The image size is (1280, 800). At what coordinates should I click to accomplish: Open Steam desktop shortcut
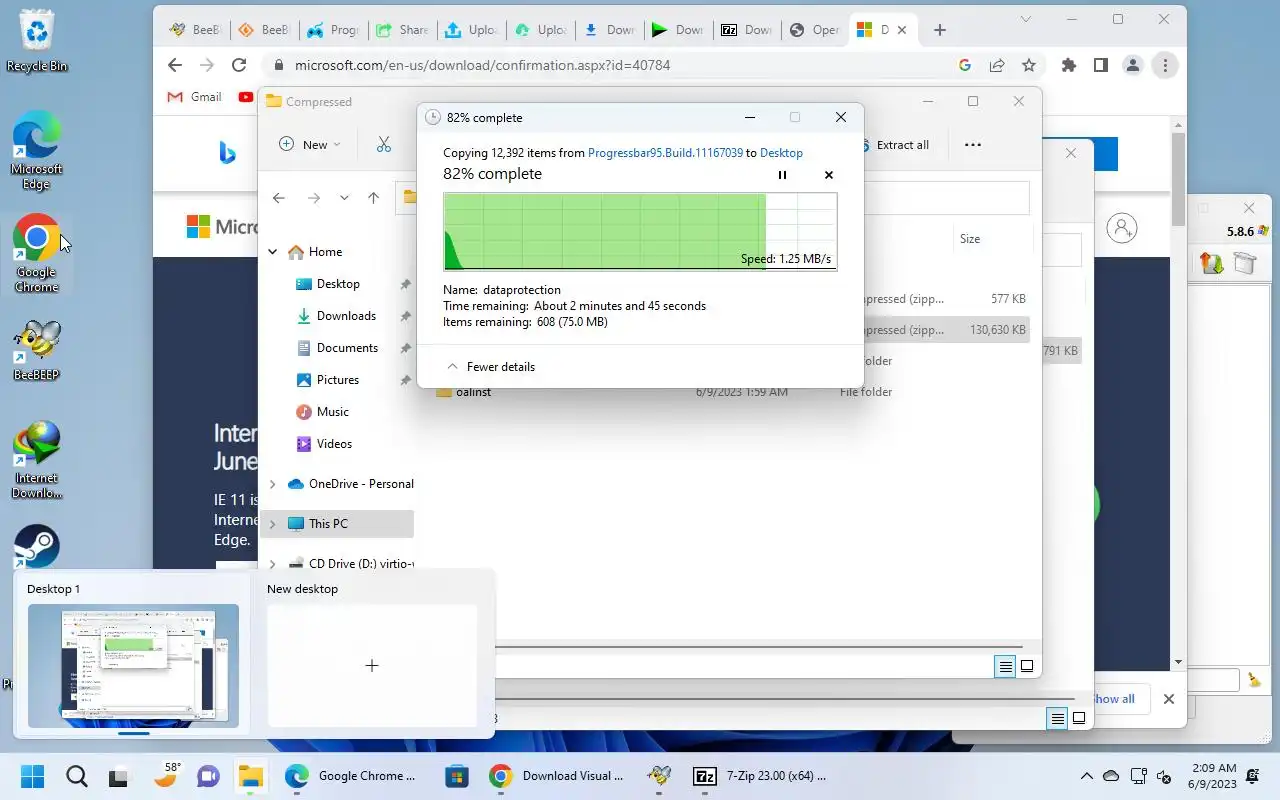37,548
